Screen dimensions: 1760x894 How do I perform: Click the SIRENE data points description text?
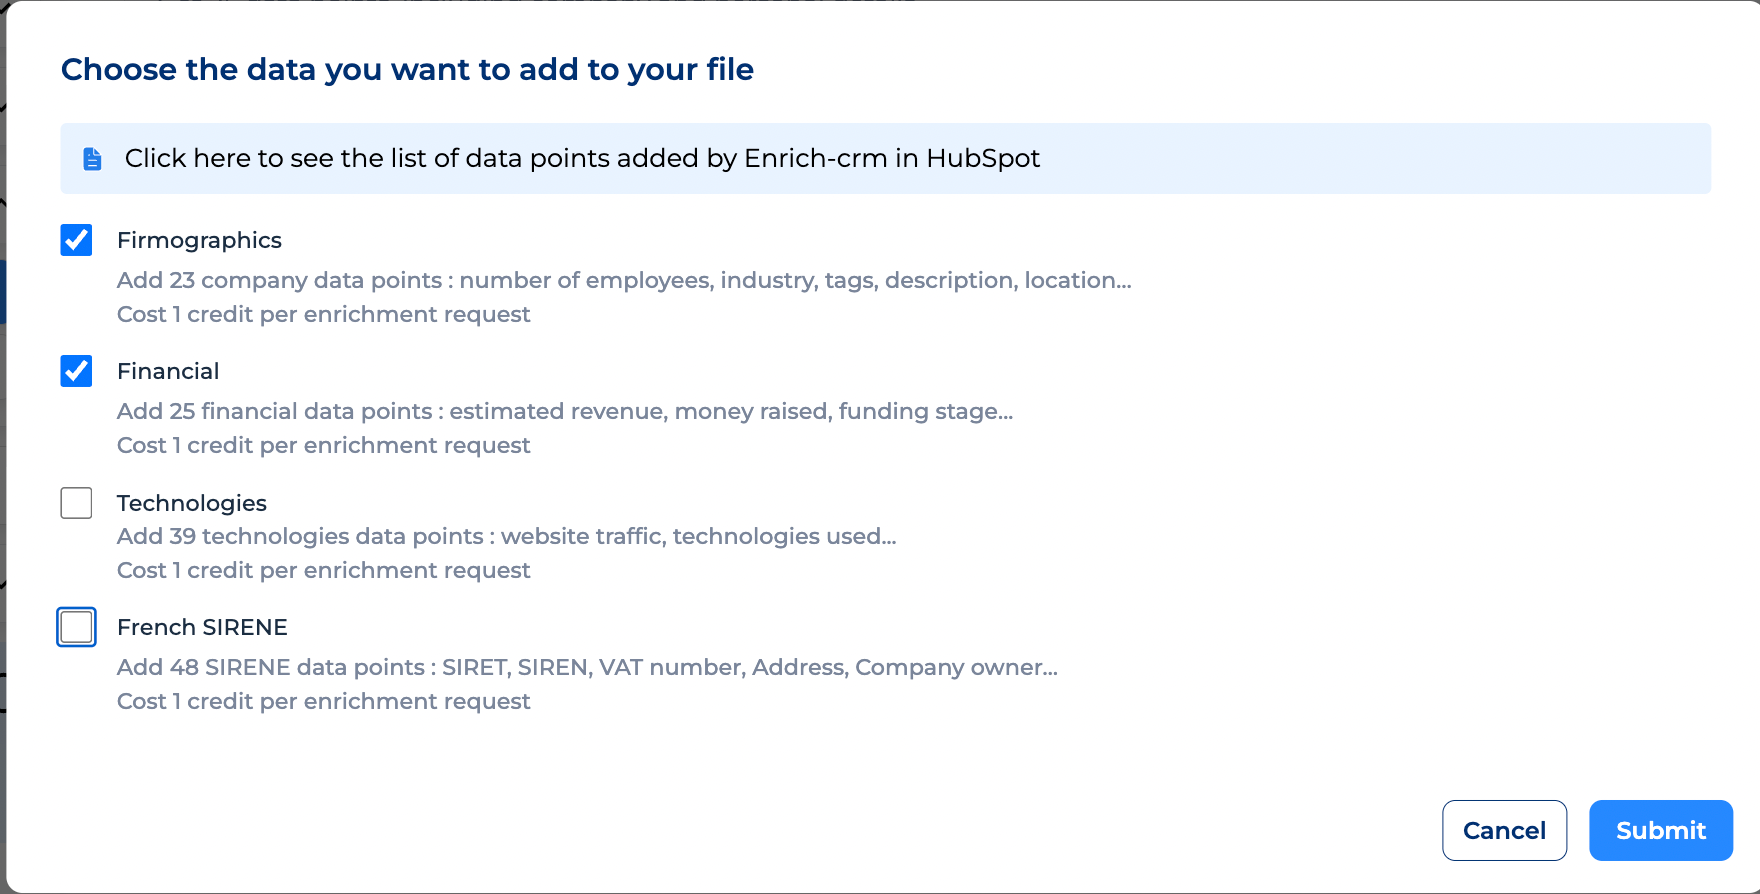(587, 667)
